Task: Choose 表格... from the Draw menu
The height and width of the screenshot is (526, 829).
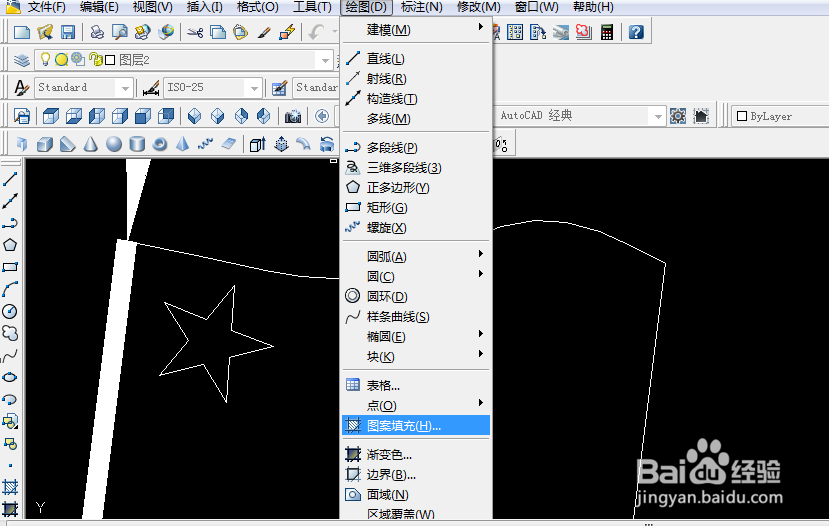Action: 416,385
